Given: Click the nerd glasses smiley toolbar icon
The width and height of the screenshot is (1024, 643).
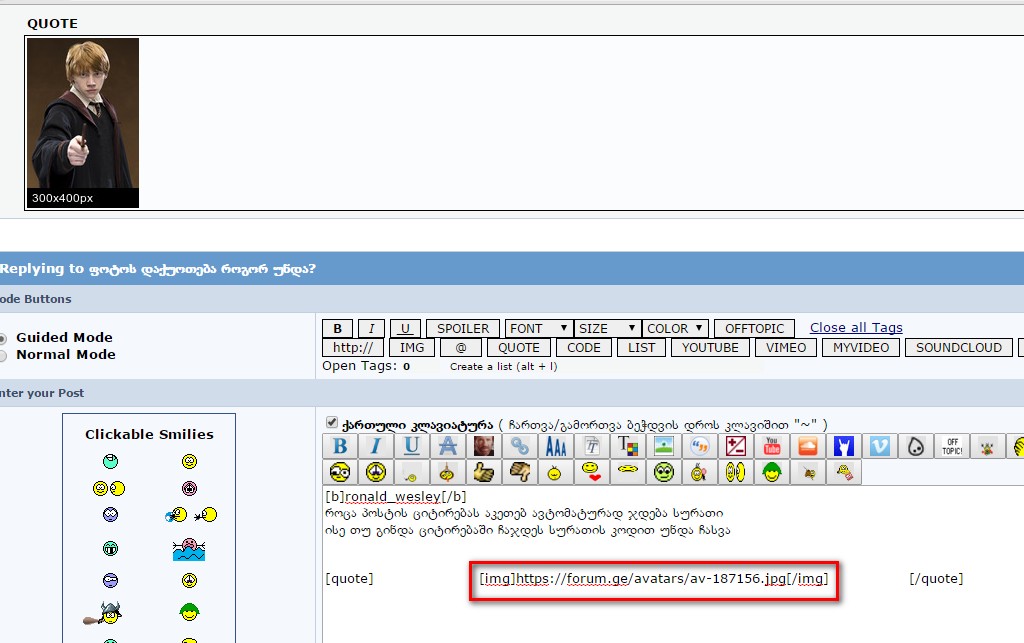Looking at the screenshot, I should point(340,472).
